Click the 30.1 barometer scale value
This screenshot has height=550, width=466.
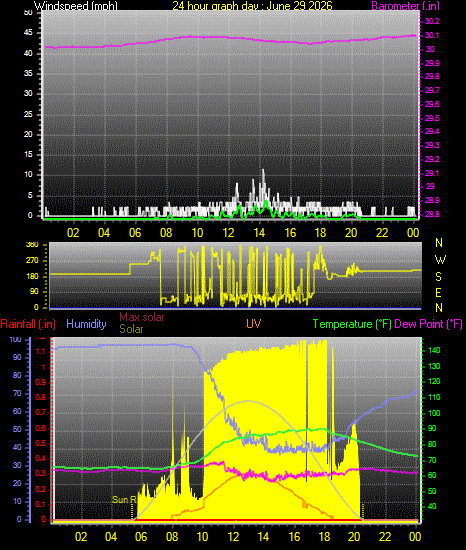click(x=432, y=35)
